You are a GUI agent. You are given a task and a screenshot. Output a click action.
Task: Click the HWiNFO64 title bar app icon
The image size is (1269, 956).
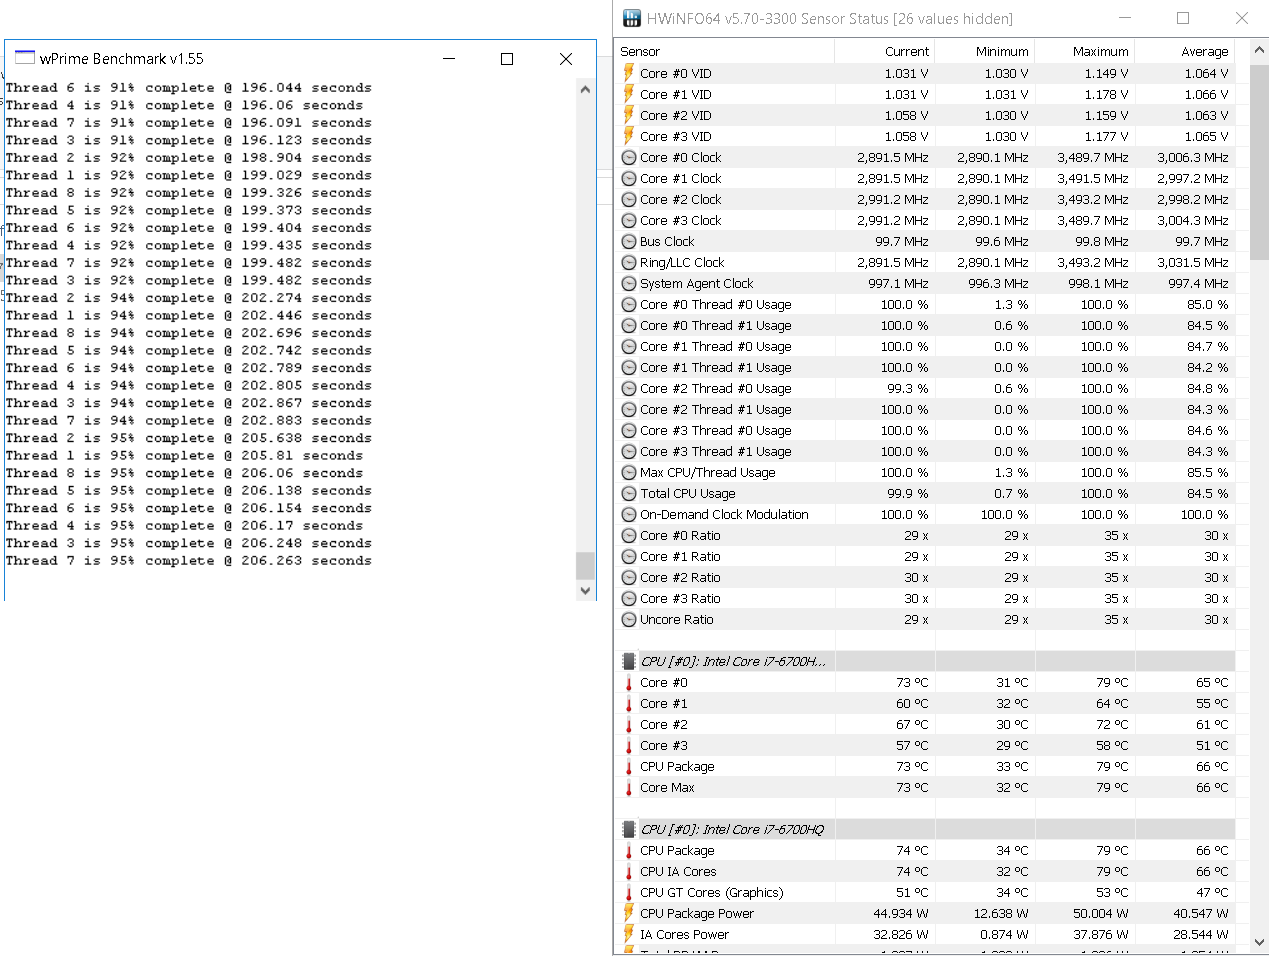(x=632, y=18)
